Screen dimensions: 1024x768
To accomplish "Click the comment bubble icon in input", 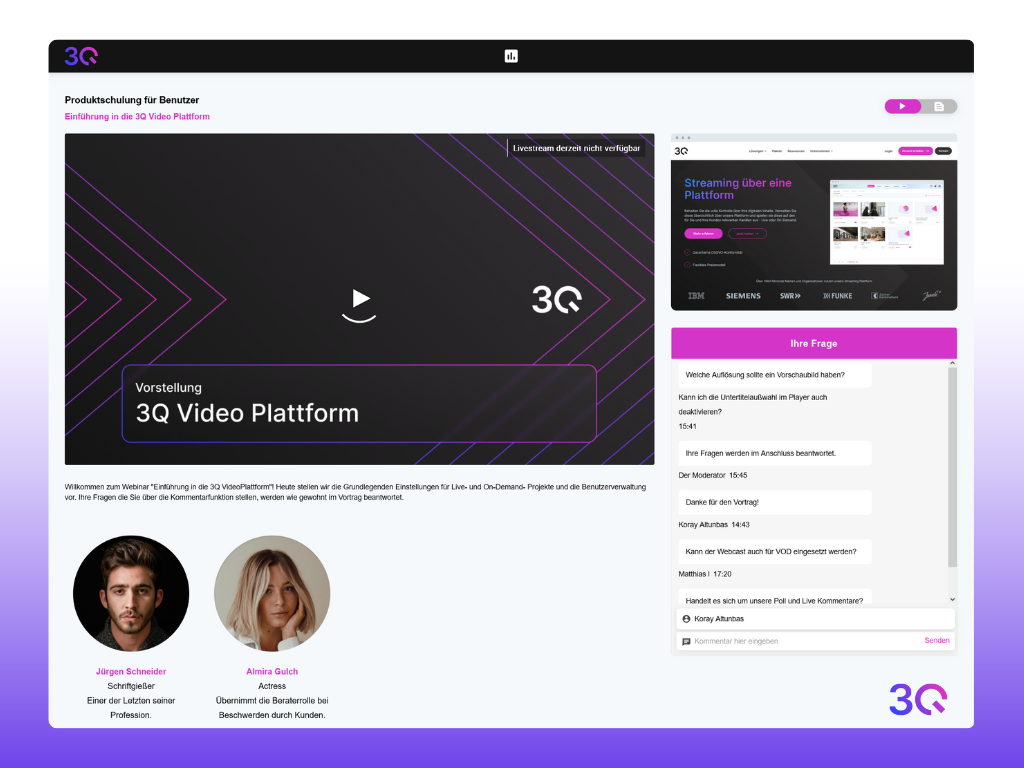I will click(686, 641).
